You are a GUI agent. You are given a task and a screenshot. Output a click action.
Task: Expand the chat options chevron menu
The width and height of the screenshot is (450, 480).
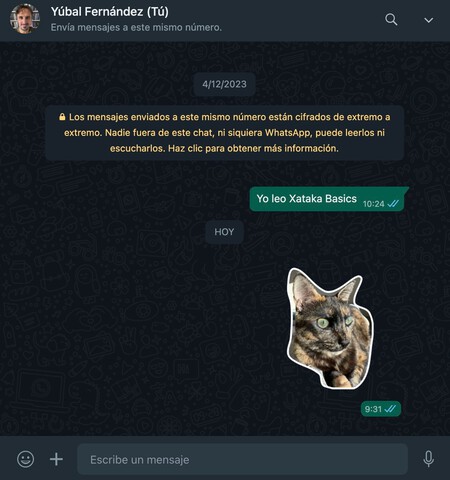click(x=428, y=20)
